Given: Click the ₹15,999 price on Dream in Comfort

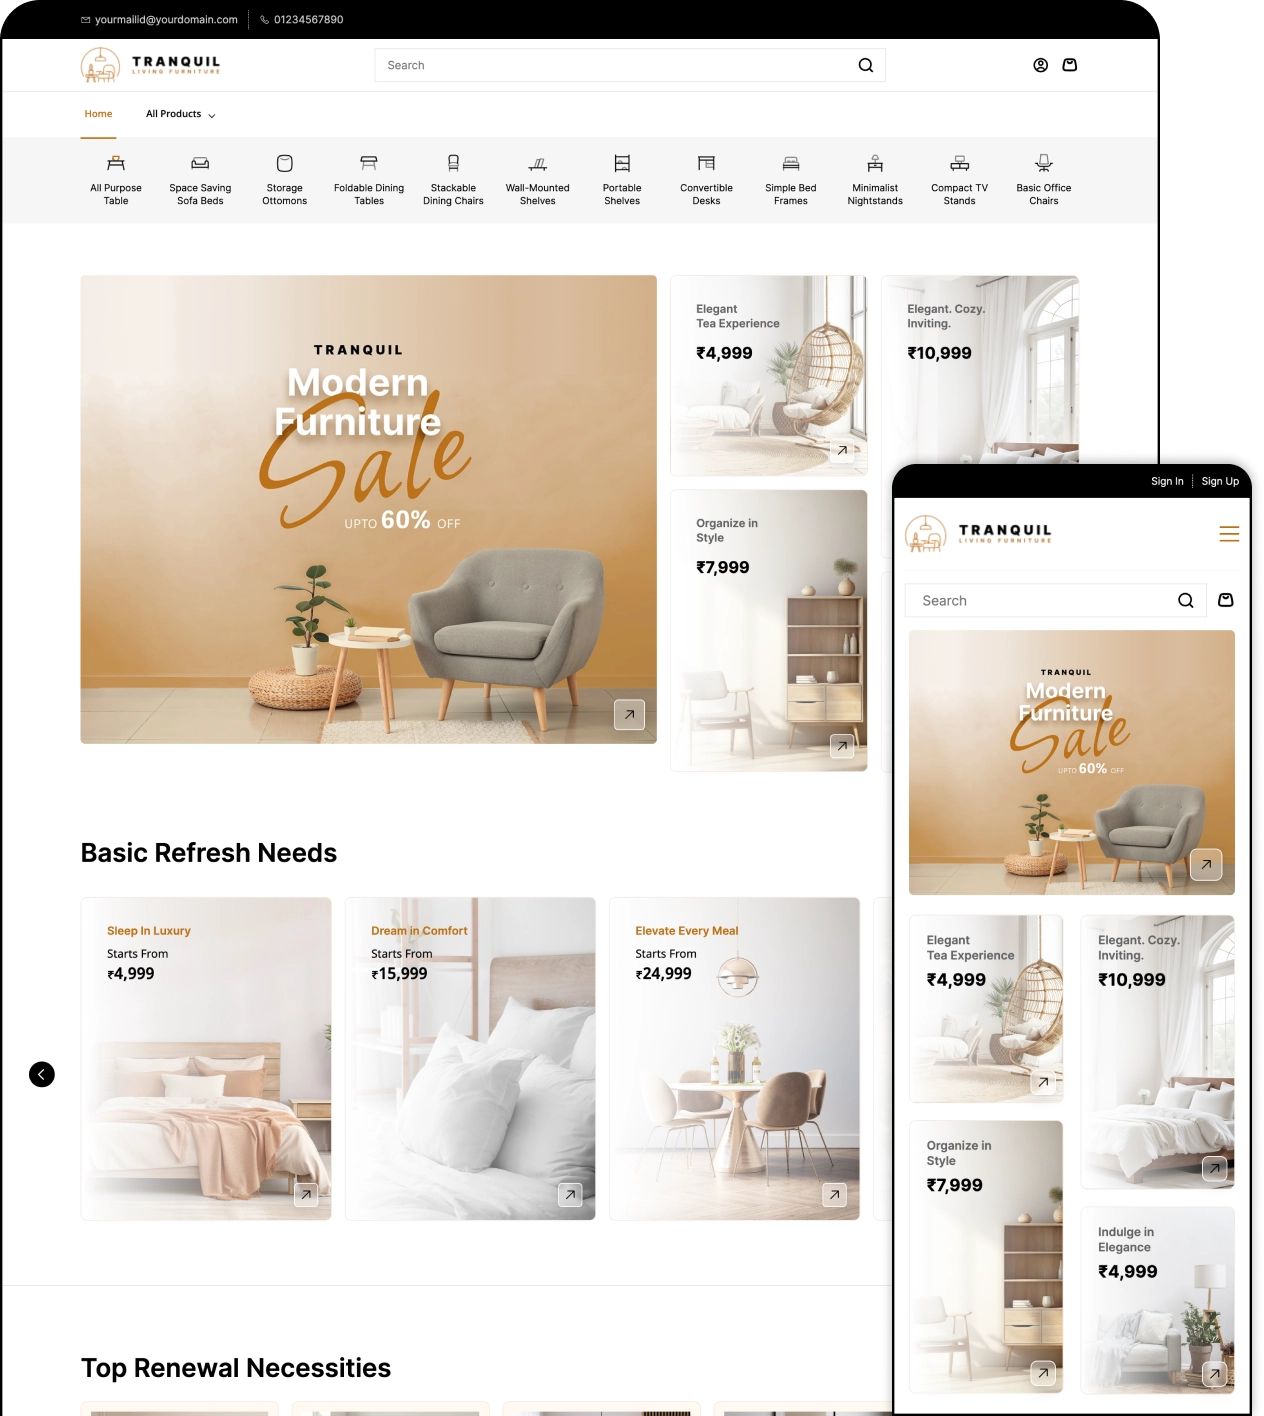Looking at the screenshot, I should click(x=399, y=974).
